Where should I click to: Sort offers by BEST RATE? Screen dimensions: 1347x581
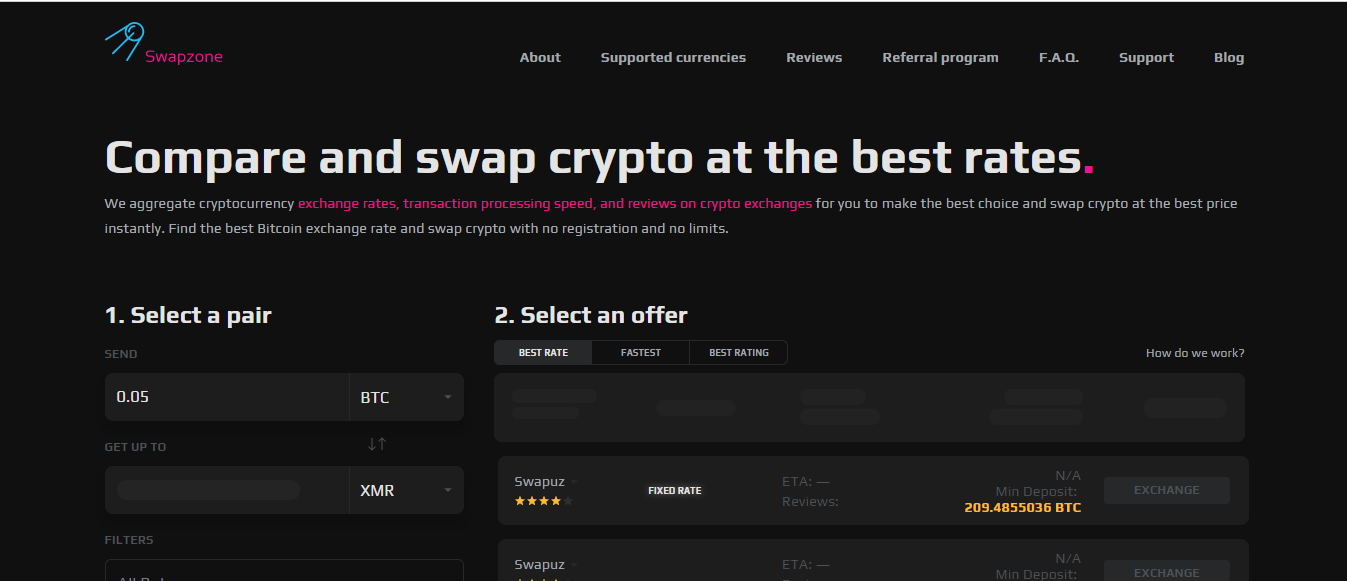click(x=543, y=353)
